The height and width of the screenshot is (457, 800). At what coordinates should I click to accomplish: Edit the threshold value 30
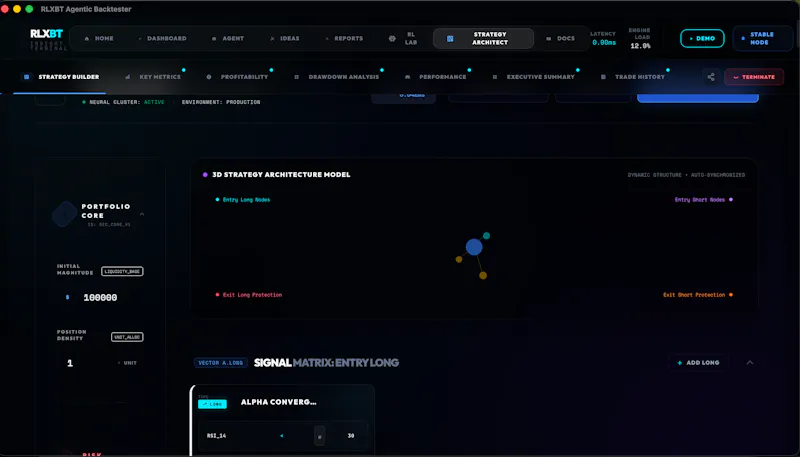coord(351,436)
